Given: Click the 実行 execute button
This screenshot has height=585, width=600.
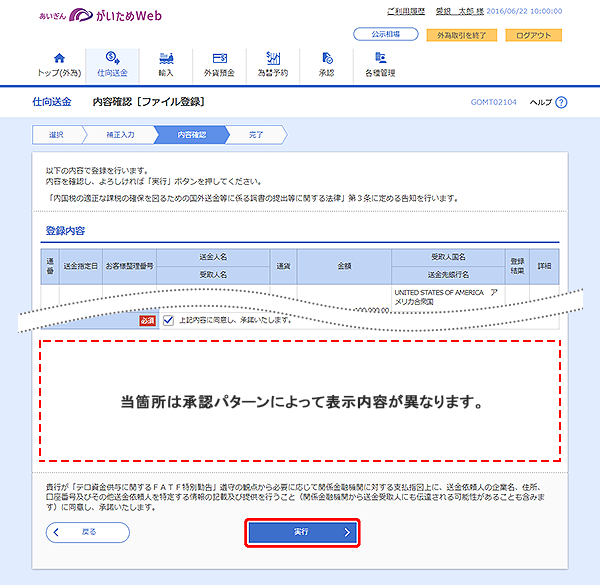Looking at the screenshot, I should coord(302,533).
